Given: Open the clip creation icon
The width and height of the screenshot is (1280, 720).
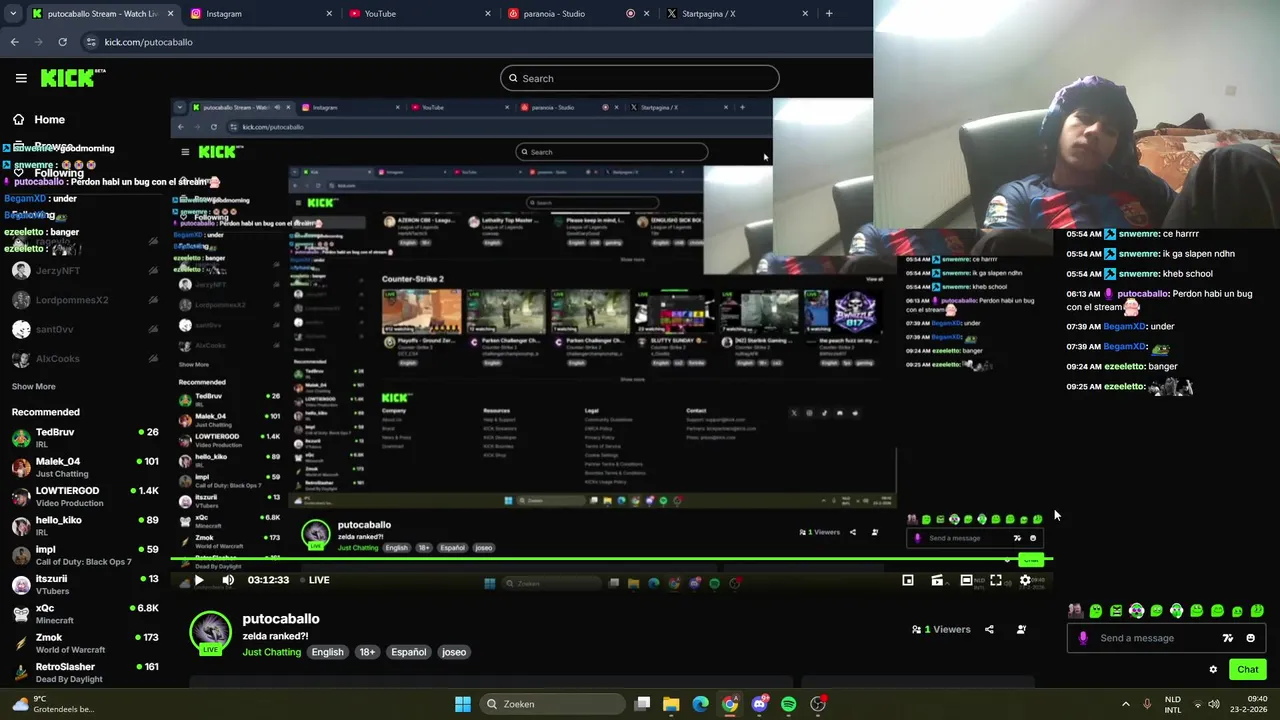Looking at the screenshot, I should (937, 580).
